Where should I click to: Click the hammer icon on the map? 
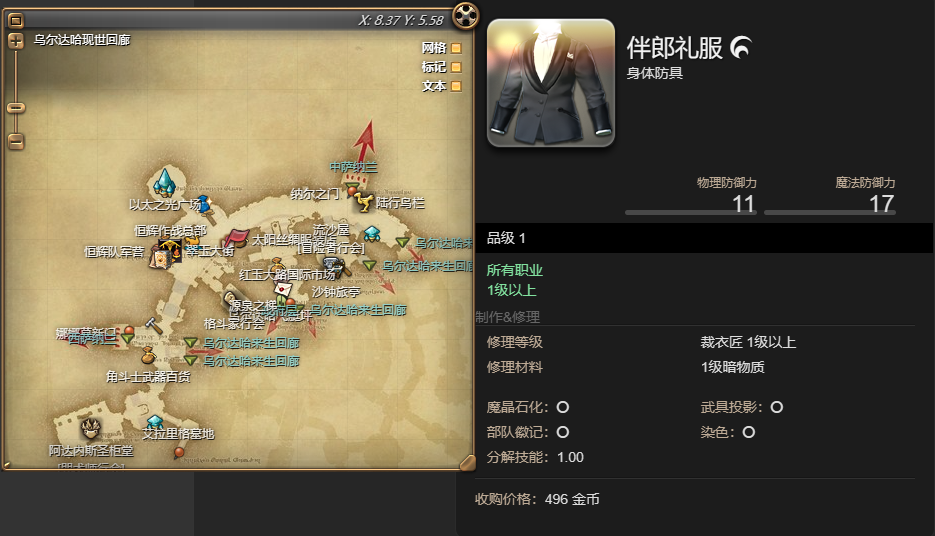point(154,326)
